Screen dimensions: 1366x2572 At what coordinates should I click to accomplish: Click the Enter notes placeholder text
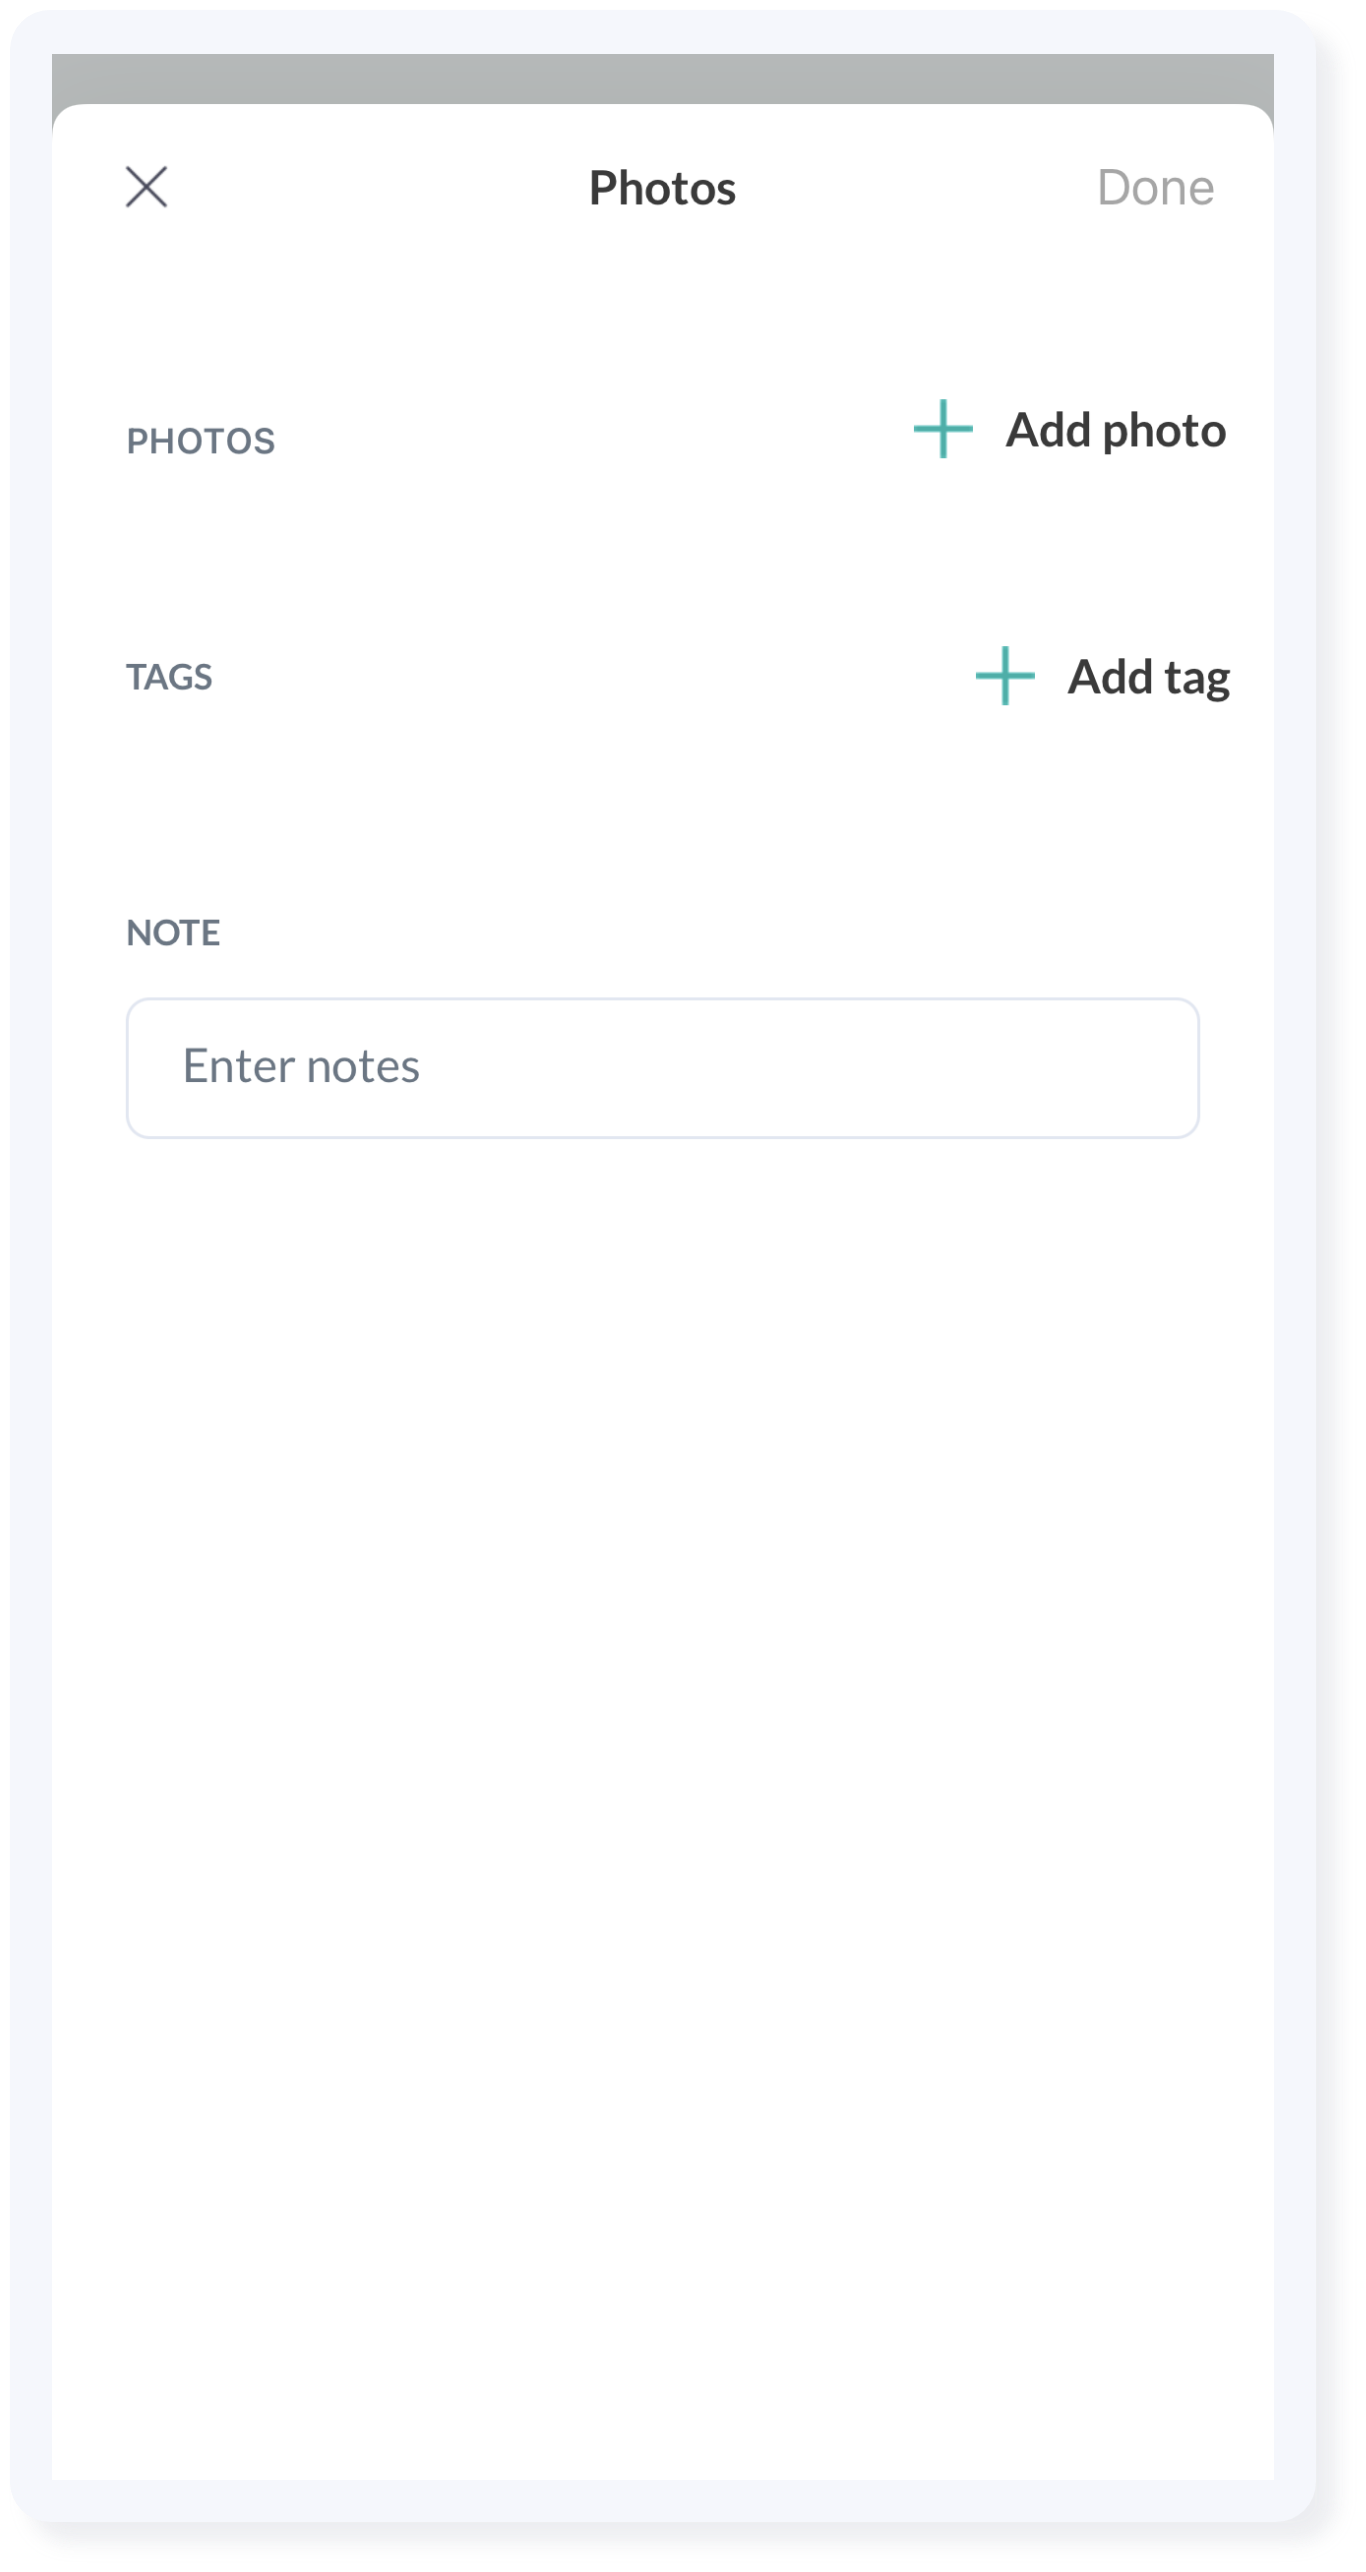click(x=301, y=1066)
